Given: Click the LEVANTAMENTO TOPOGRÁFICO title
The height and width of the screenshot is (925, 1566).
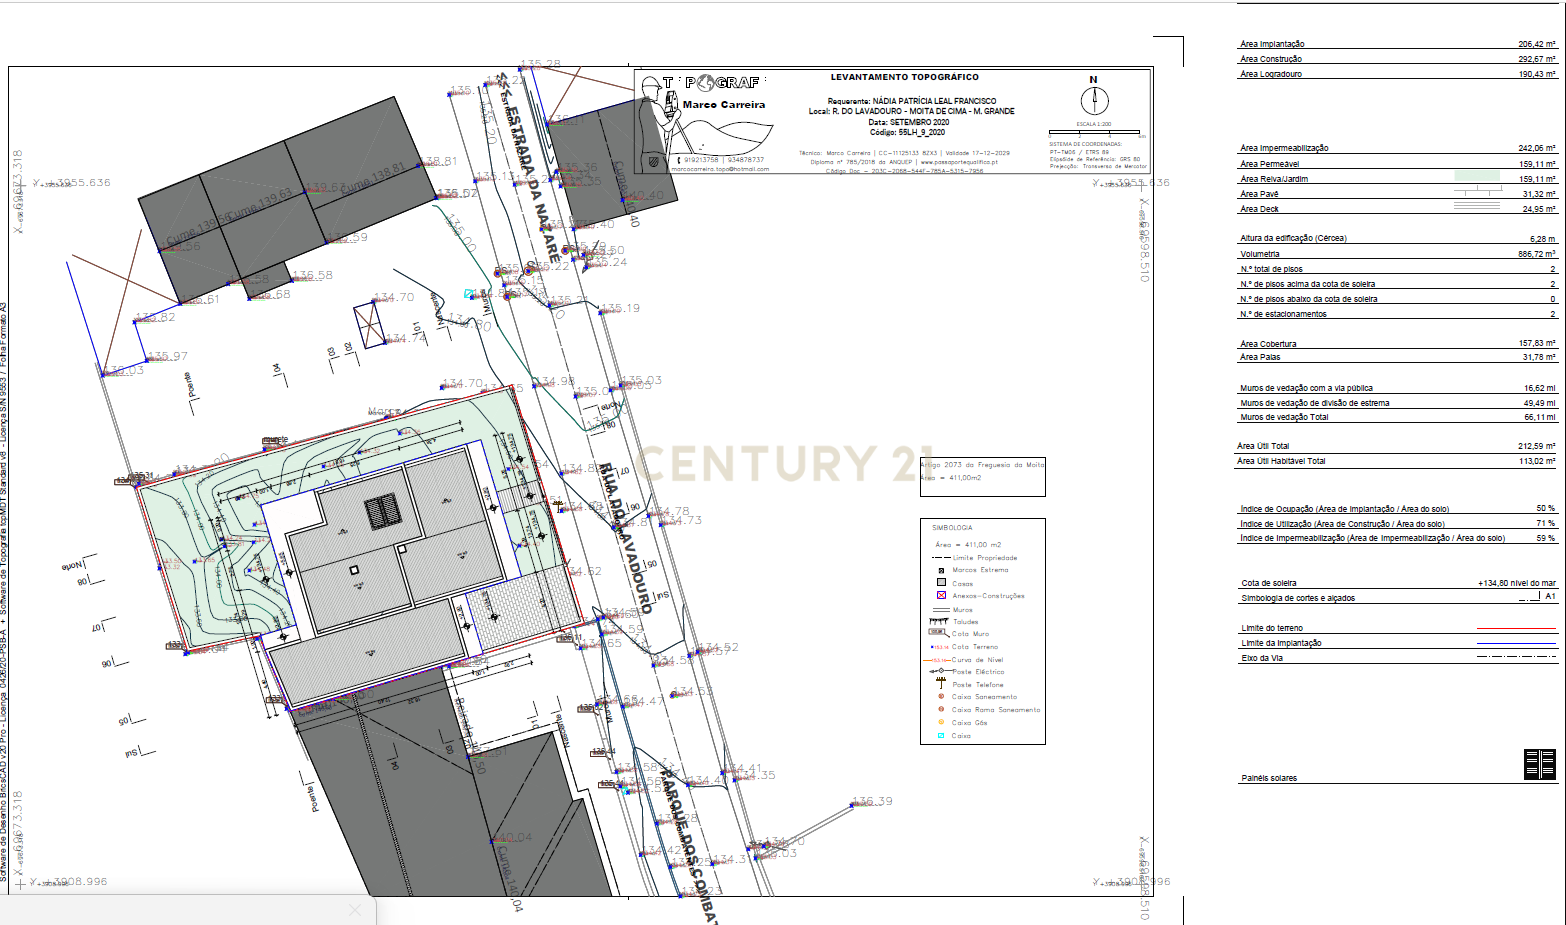Looking at the screenshot, I should pos(904,77).
